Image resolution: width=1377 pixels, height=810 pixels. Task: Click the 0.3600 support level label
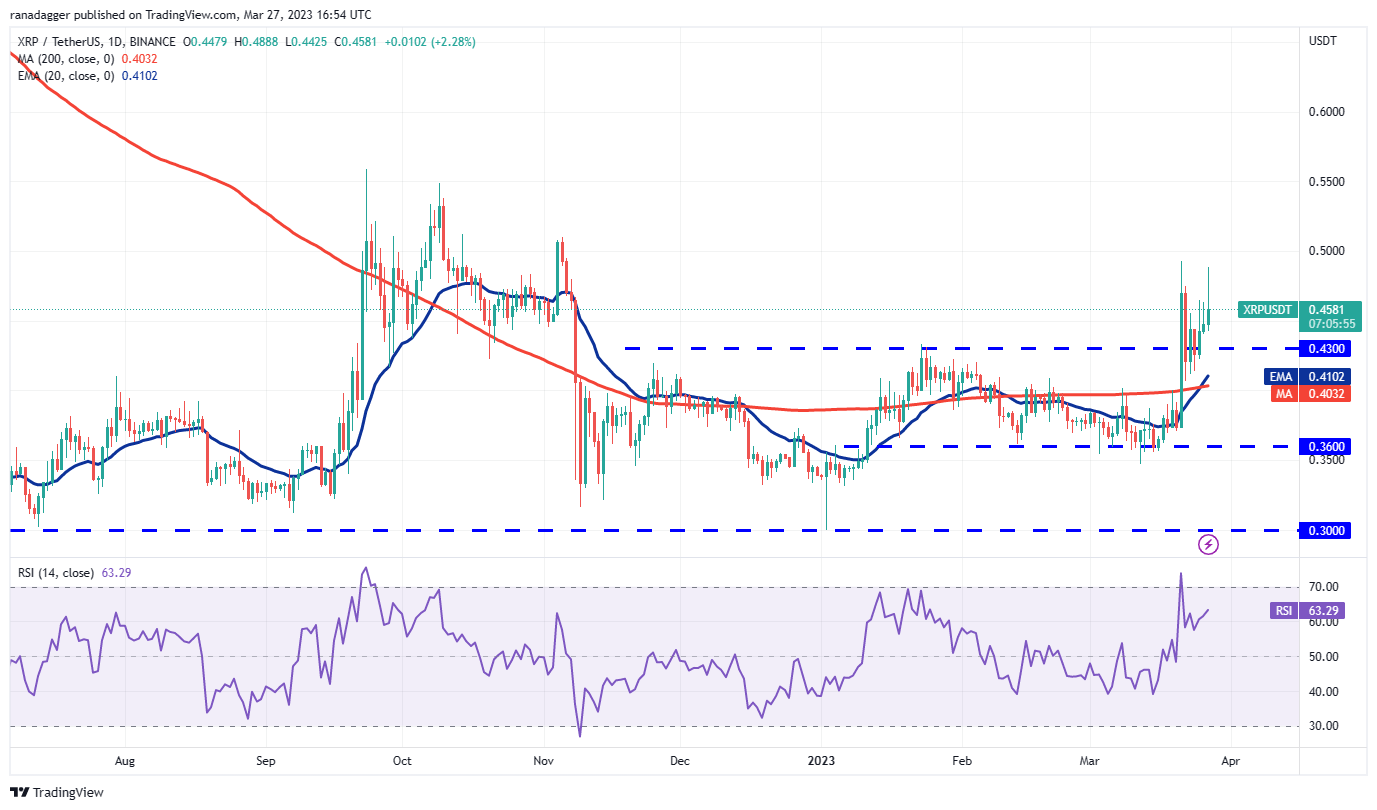point(1324,446)
